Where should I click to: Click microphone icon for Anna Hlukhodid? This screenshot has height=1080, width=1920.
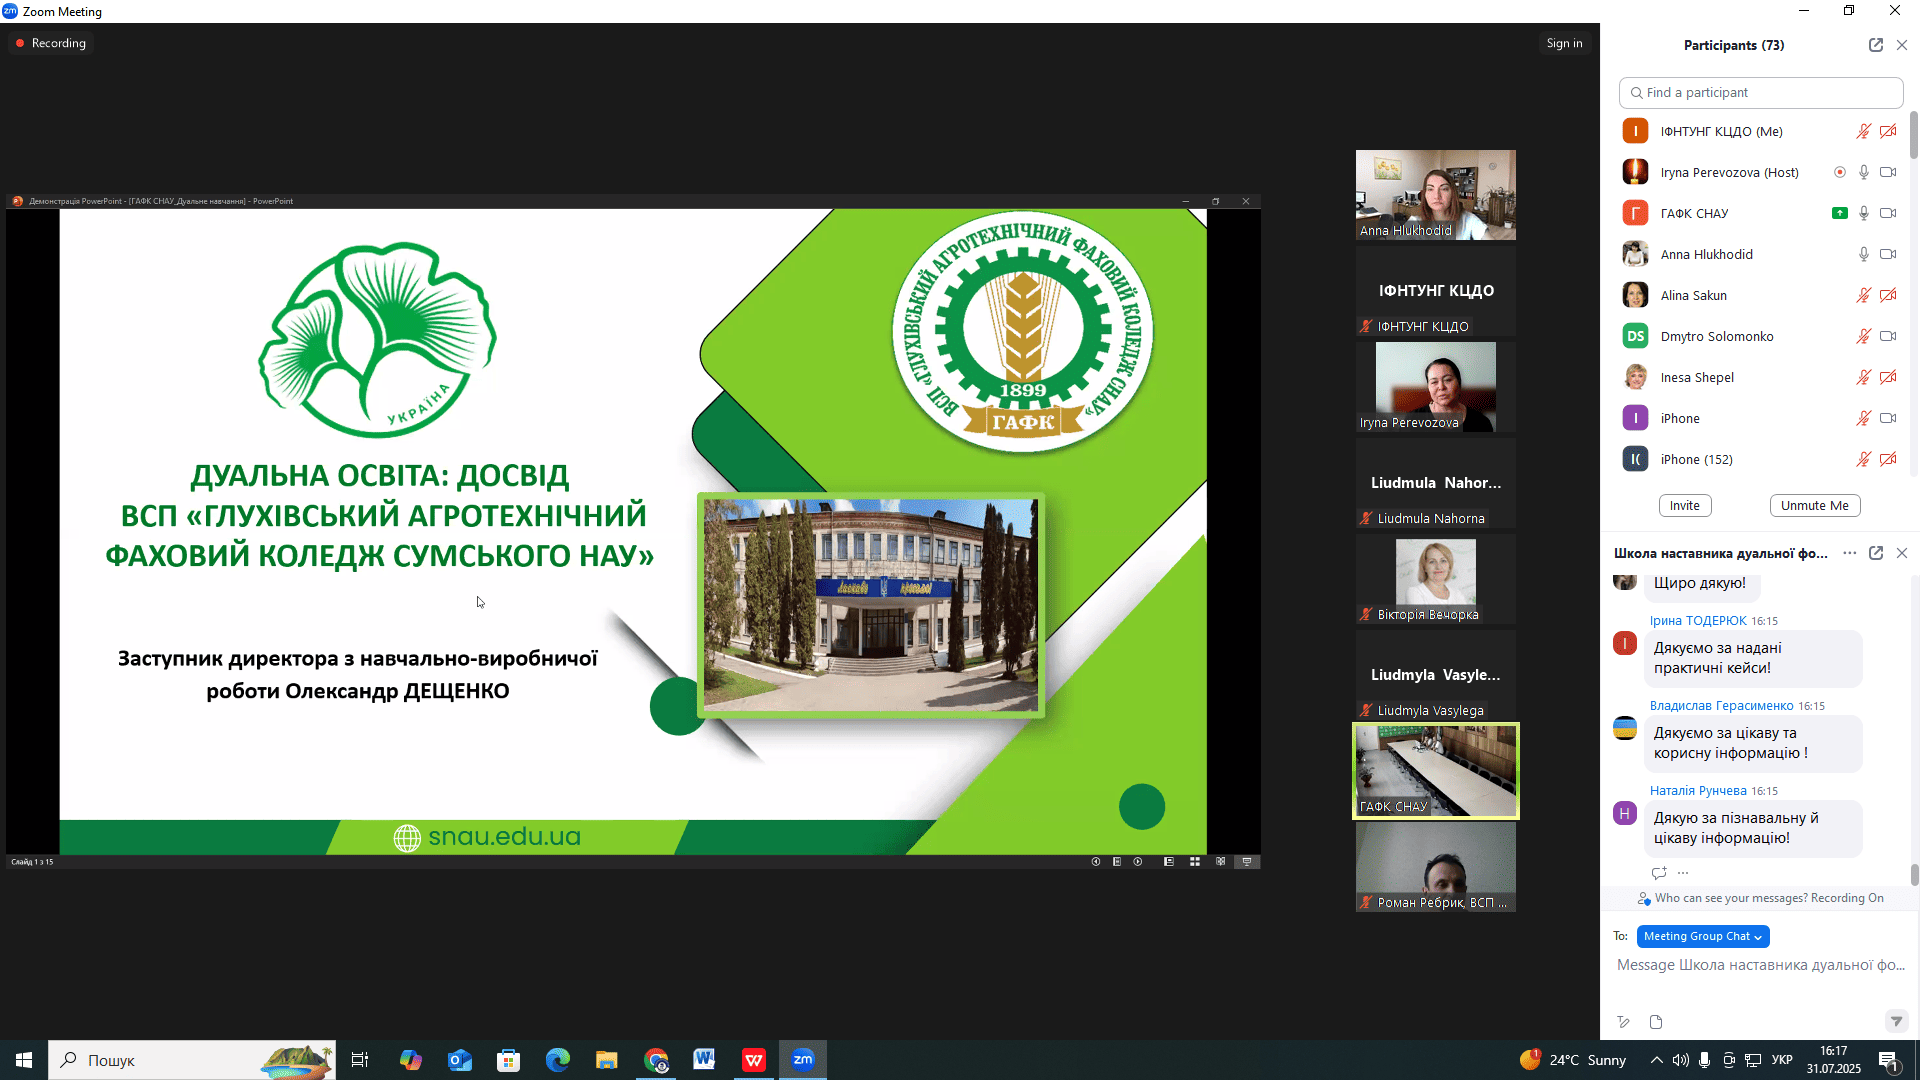(1864, 254)
